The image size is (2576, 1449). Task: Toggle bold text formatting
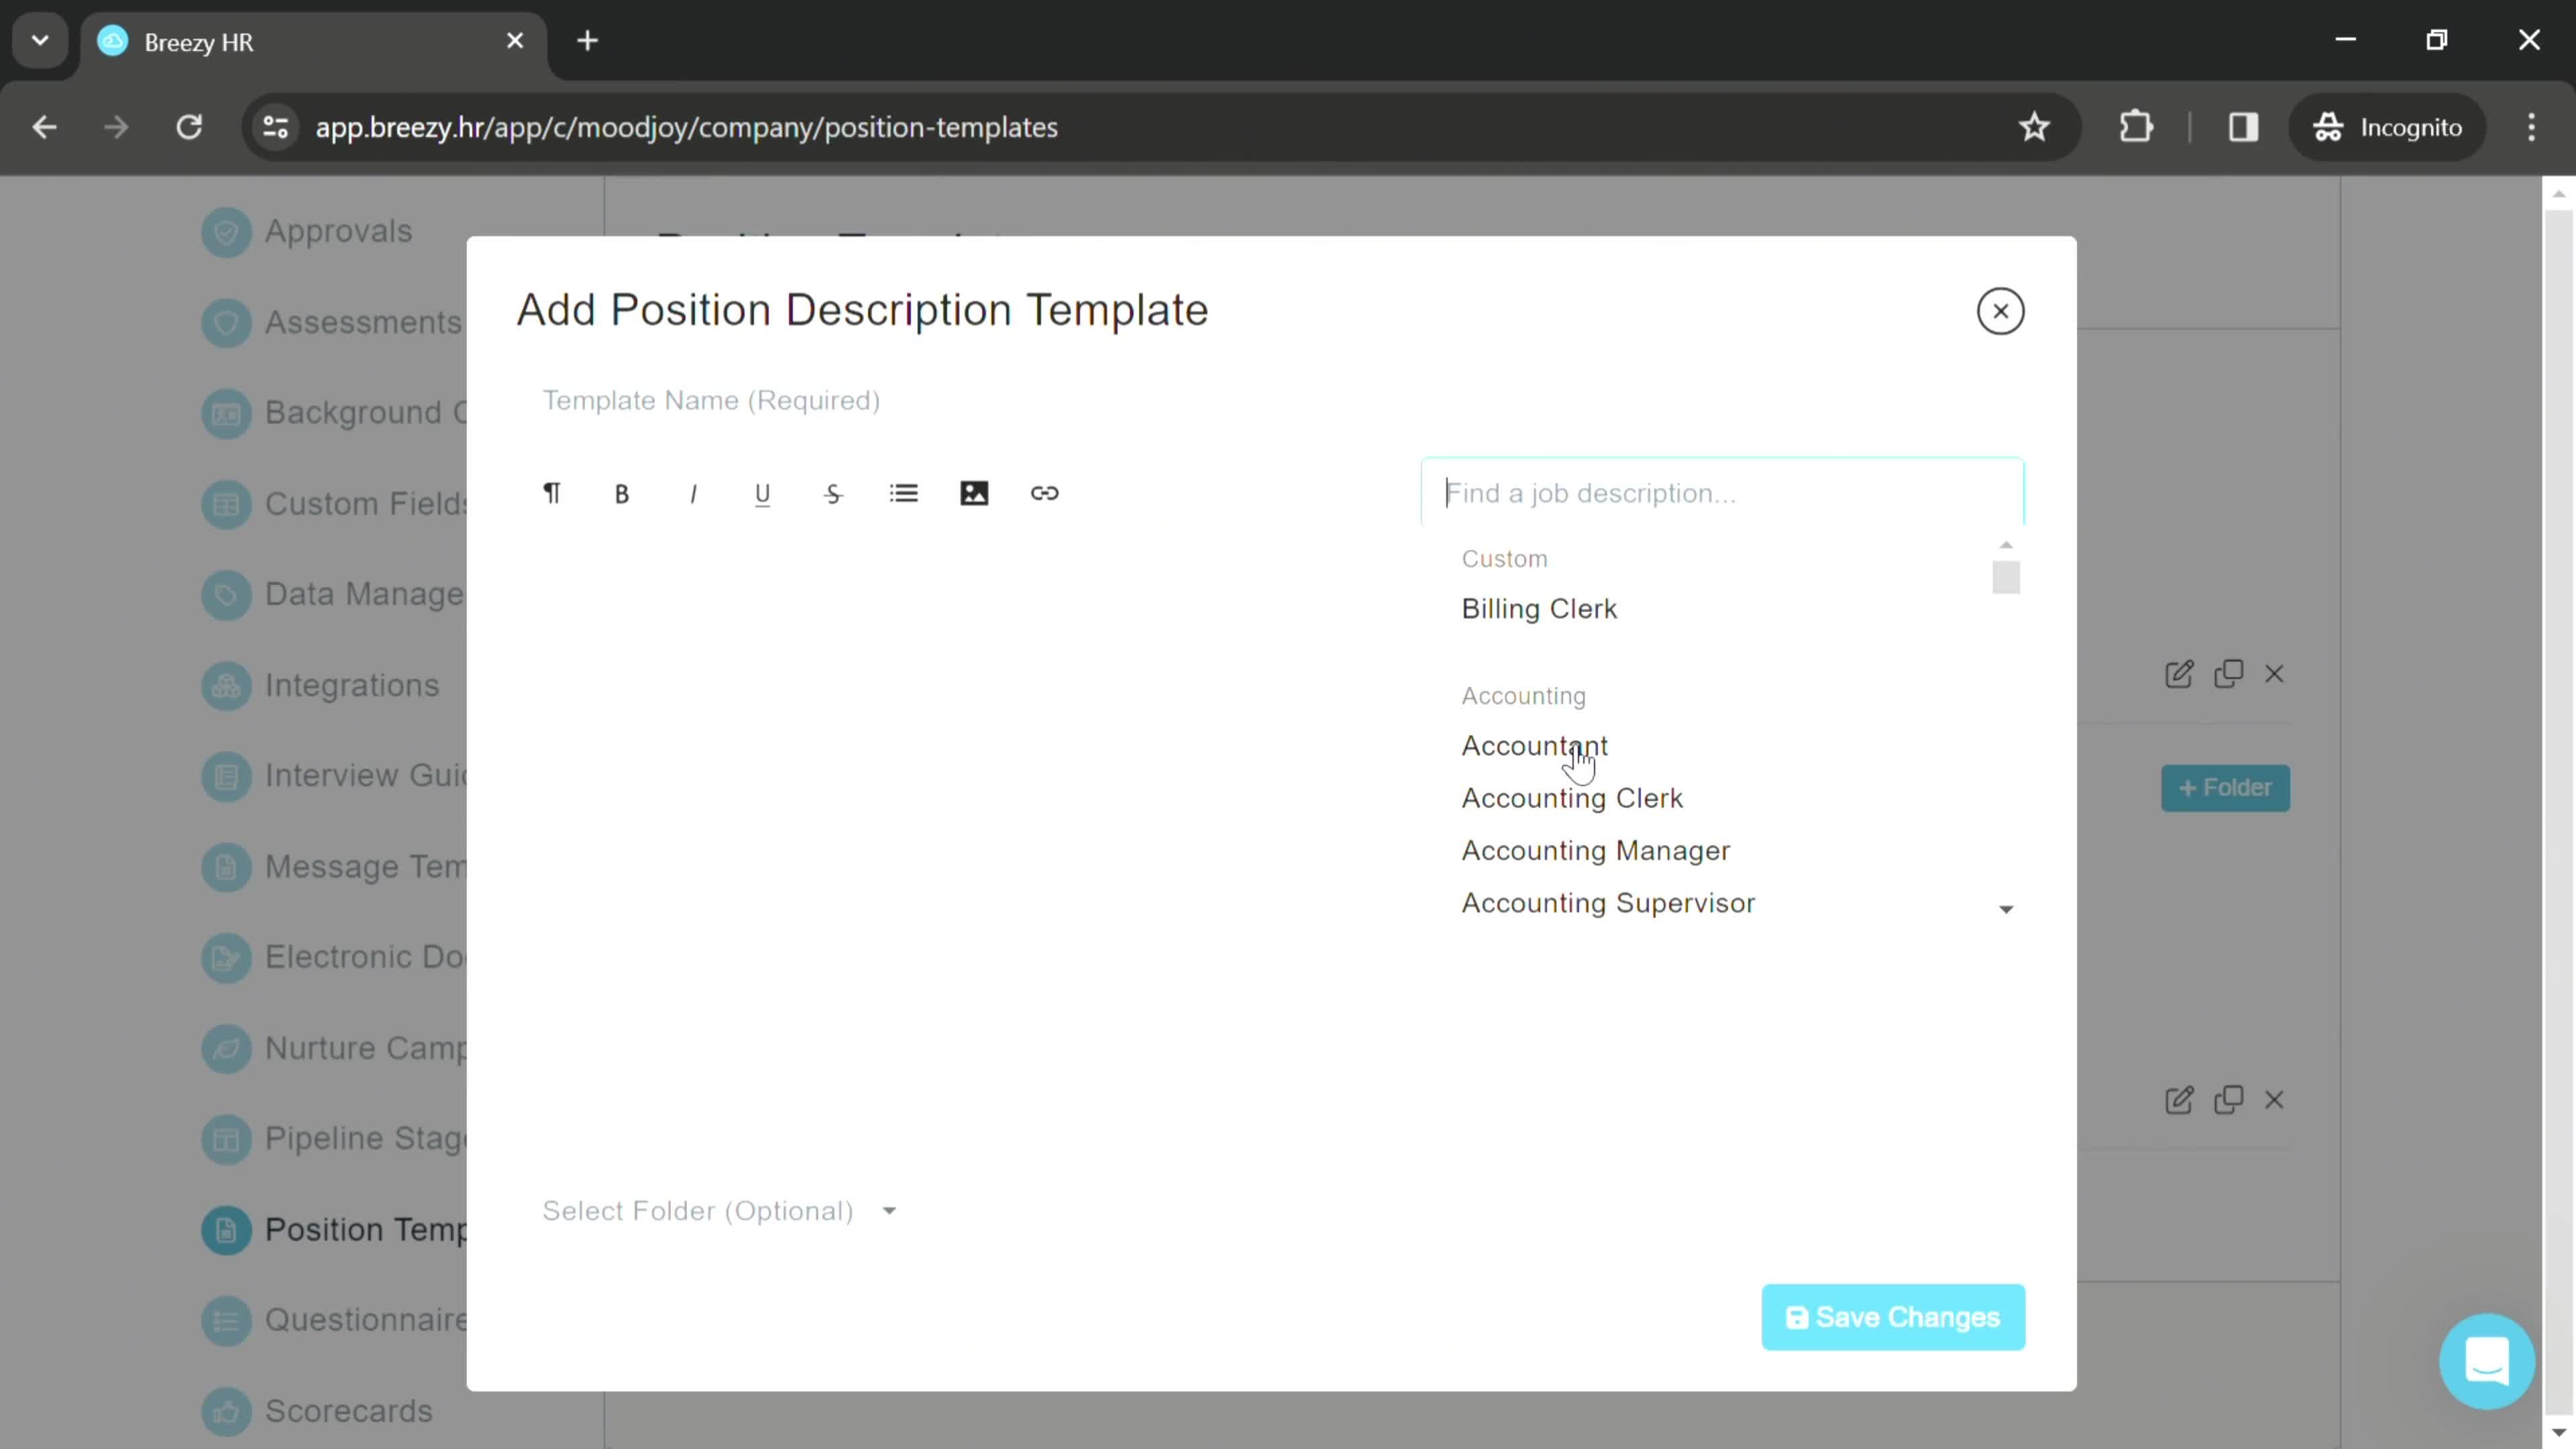[623, 494]
